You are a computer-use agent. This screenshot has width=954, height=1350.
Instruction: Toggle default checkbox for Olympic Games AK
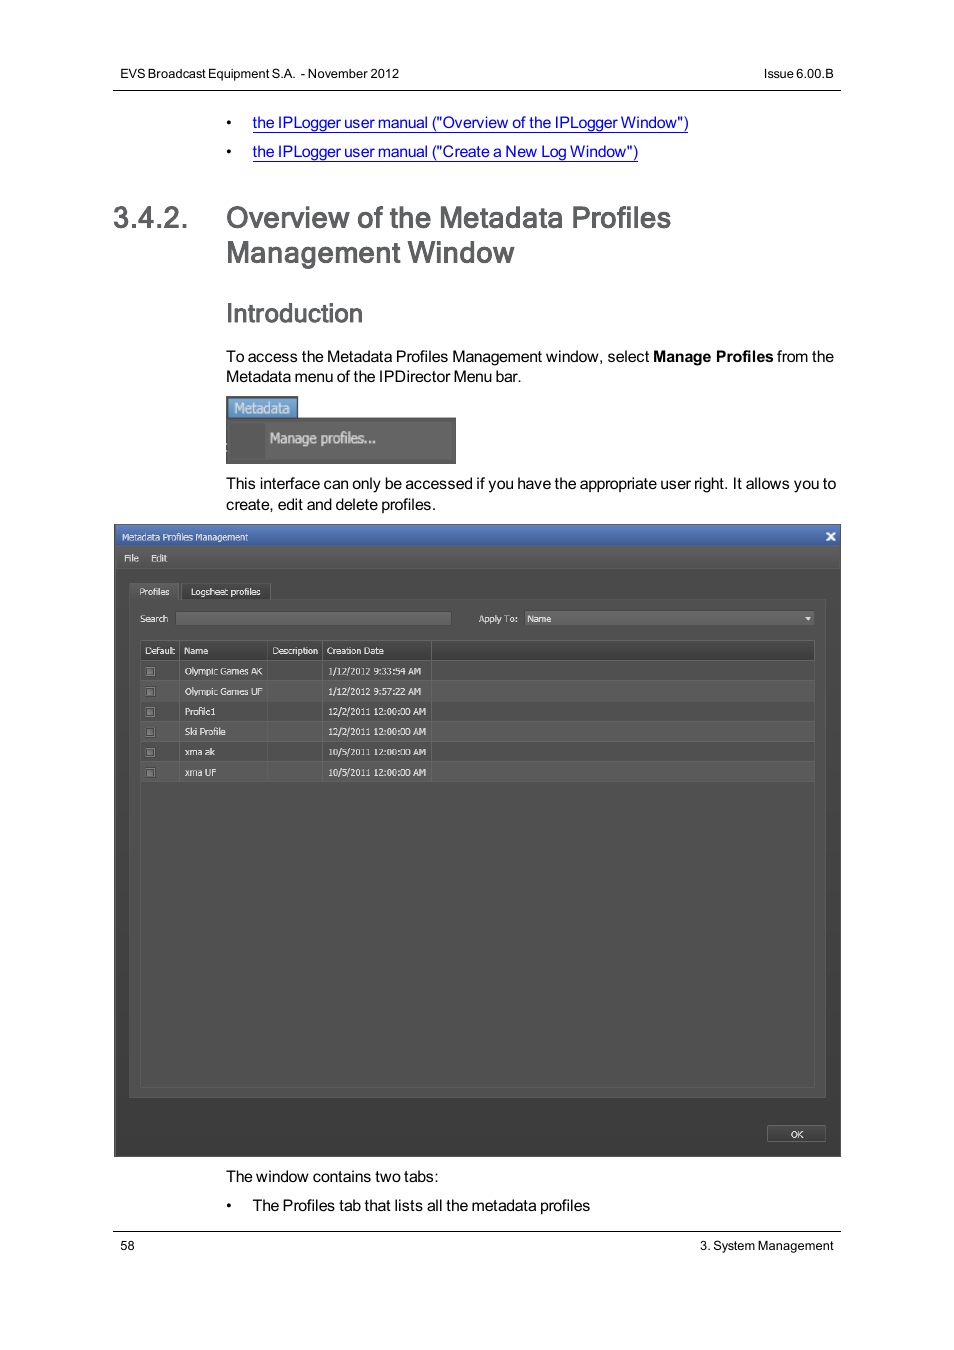point(150,672)
